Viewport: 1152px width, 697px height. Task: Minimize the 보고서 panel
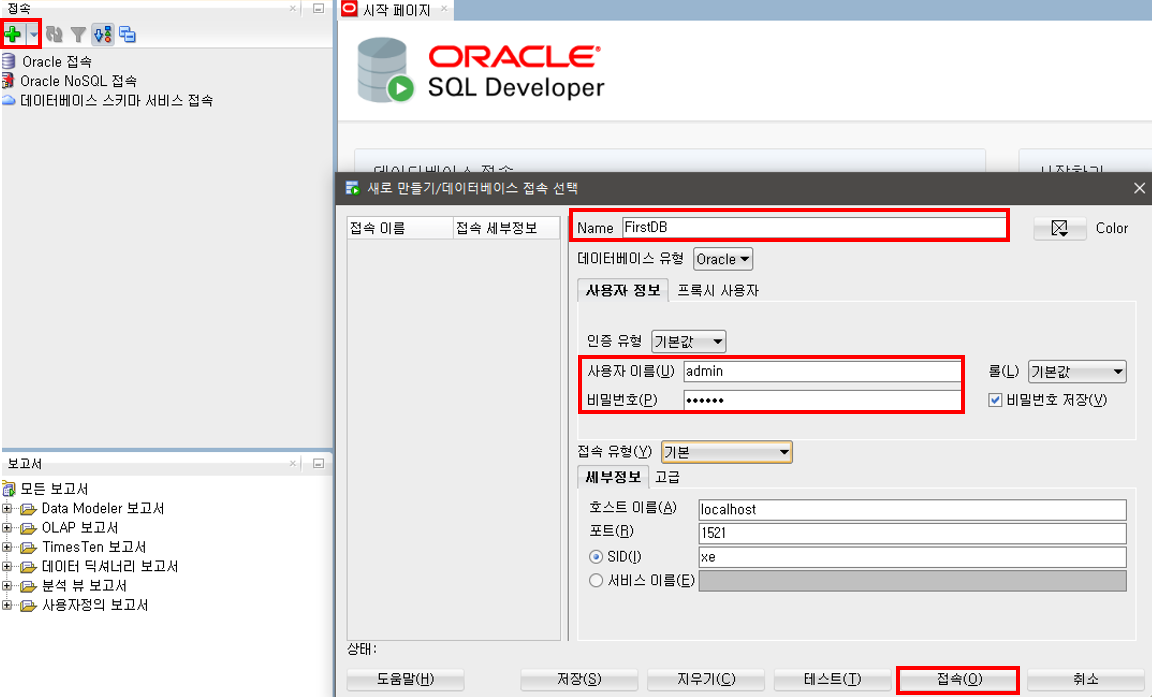tap(318, 463)
